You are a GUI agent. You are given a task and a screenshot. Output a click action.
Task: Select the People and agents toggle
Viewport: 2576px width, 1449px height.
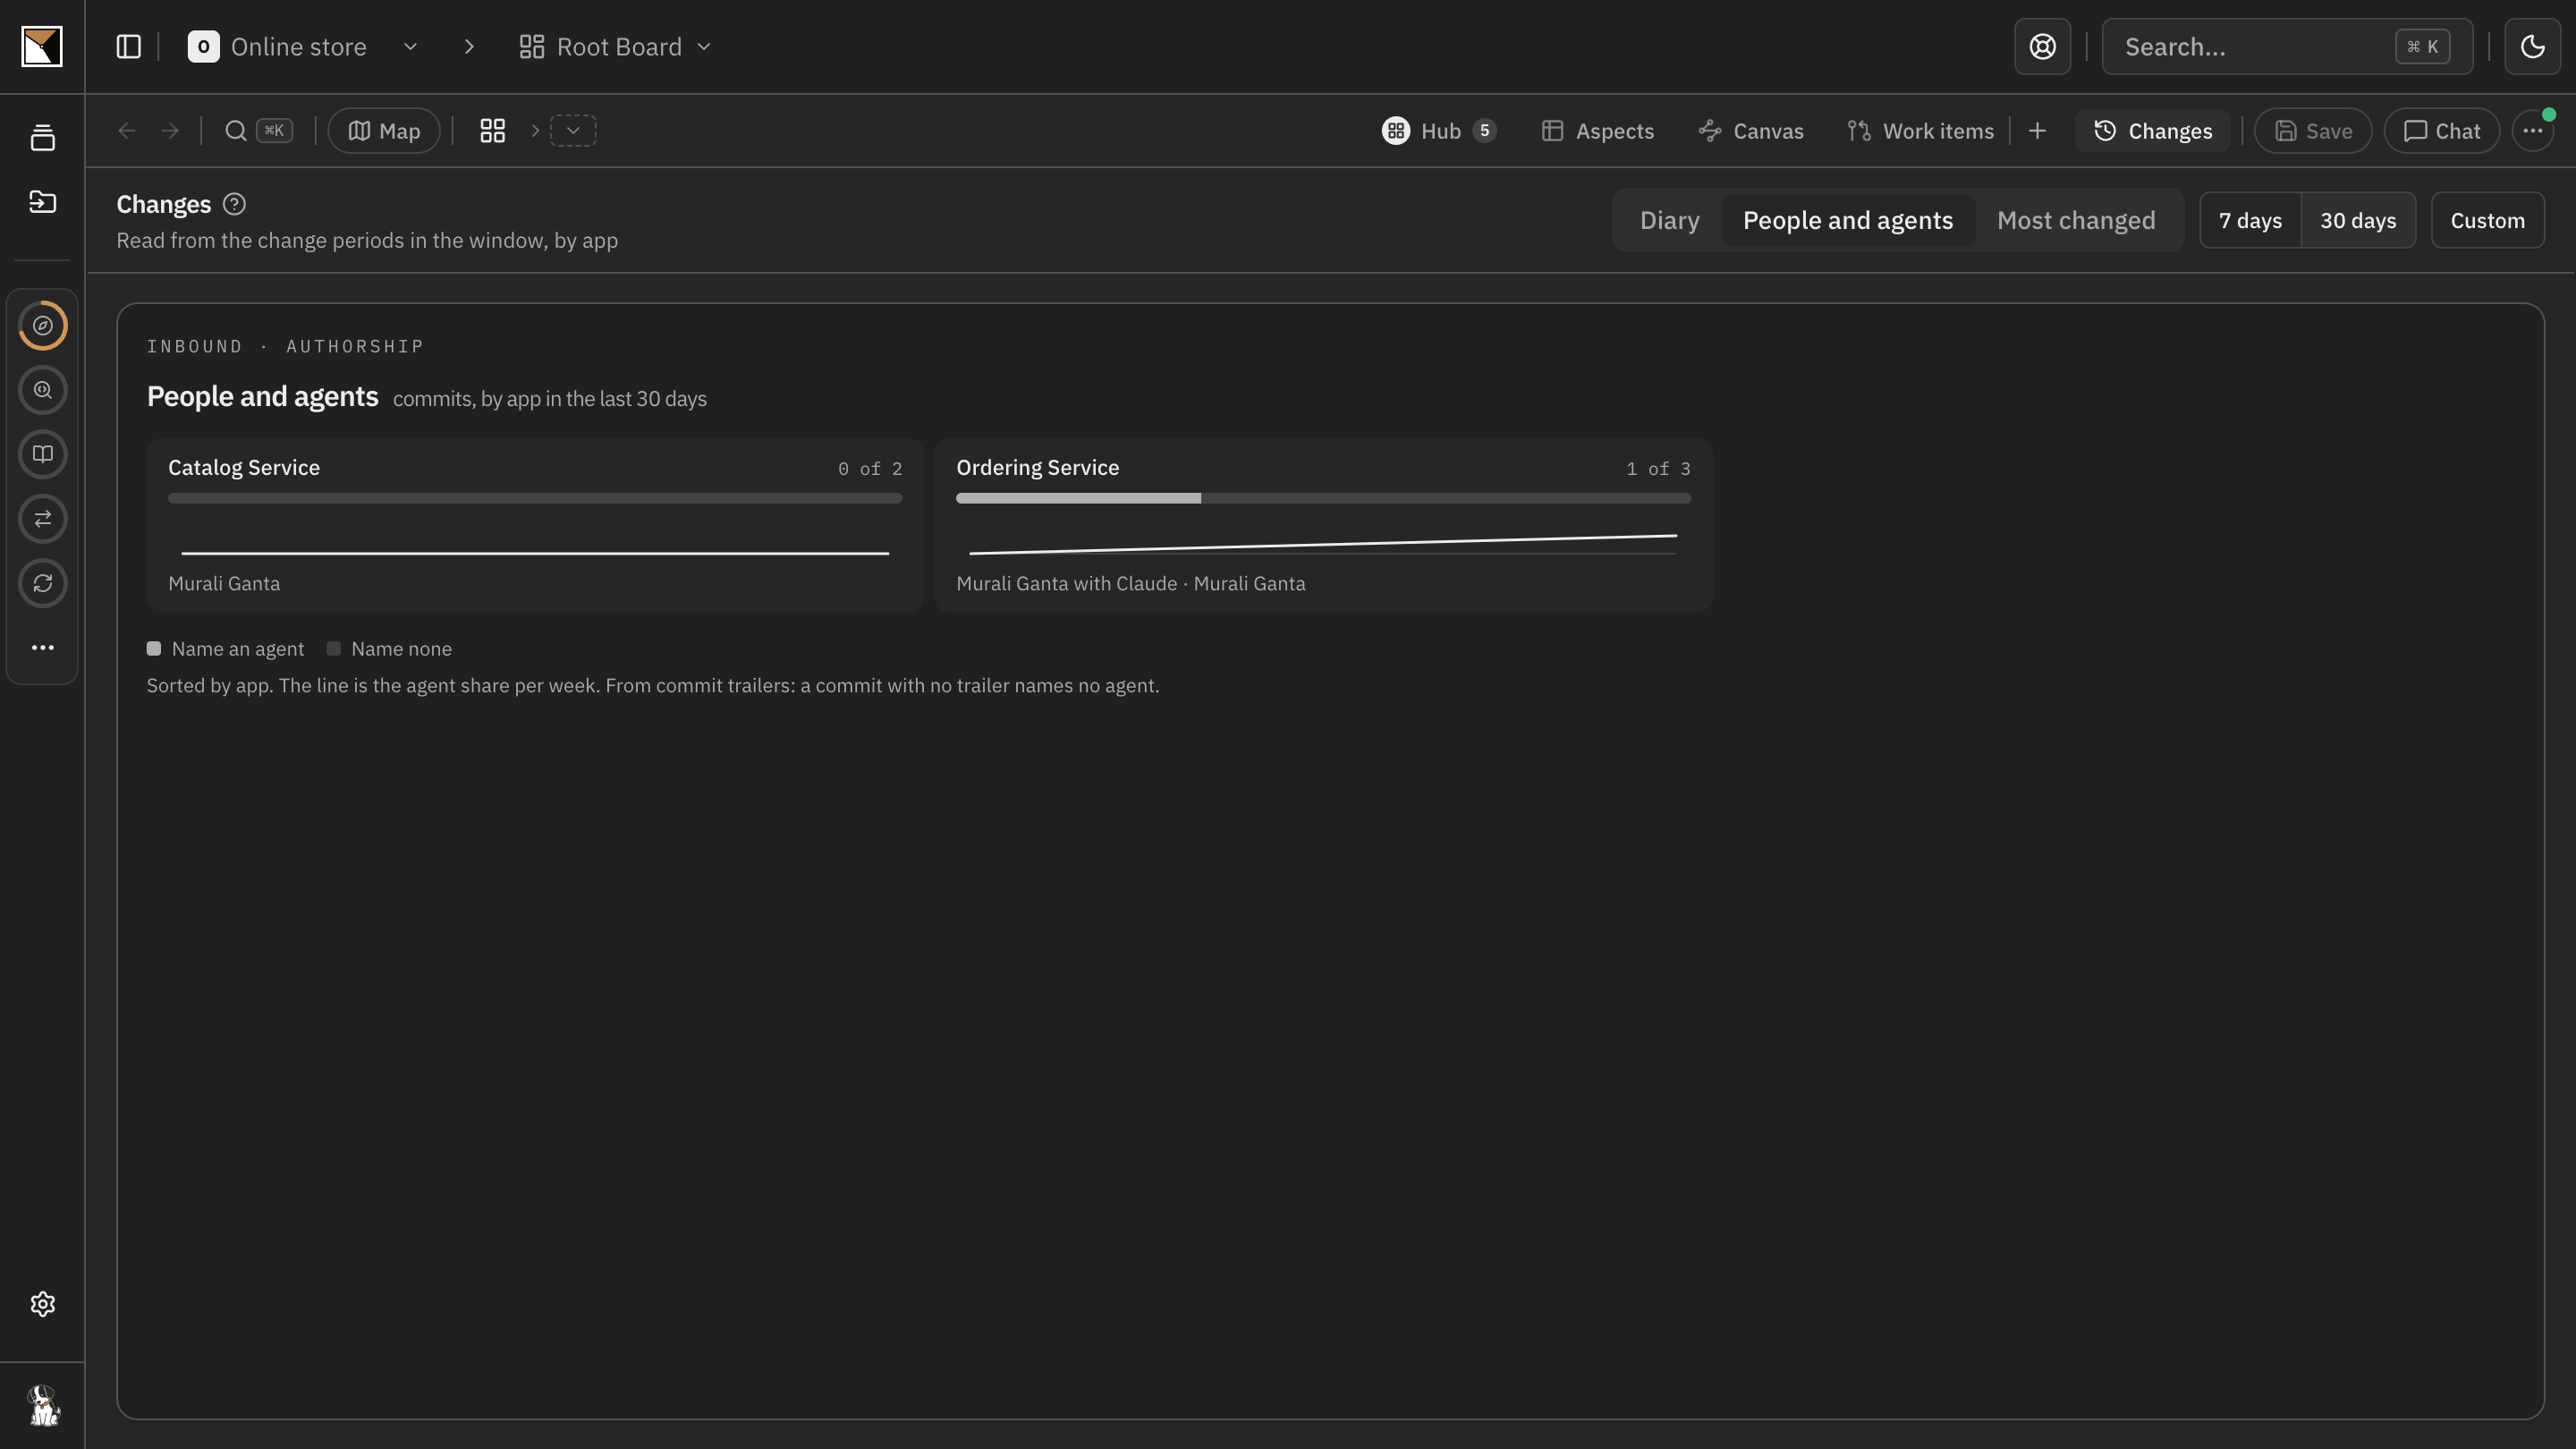[x=1847, y=220]
